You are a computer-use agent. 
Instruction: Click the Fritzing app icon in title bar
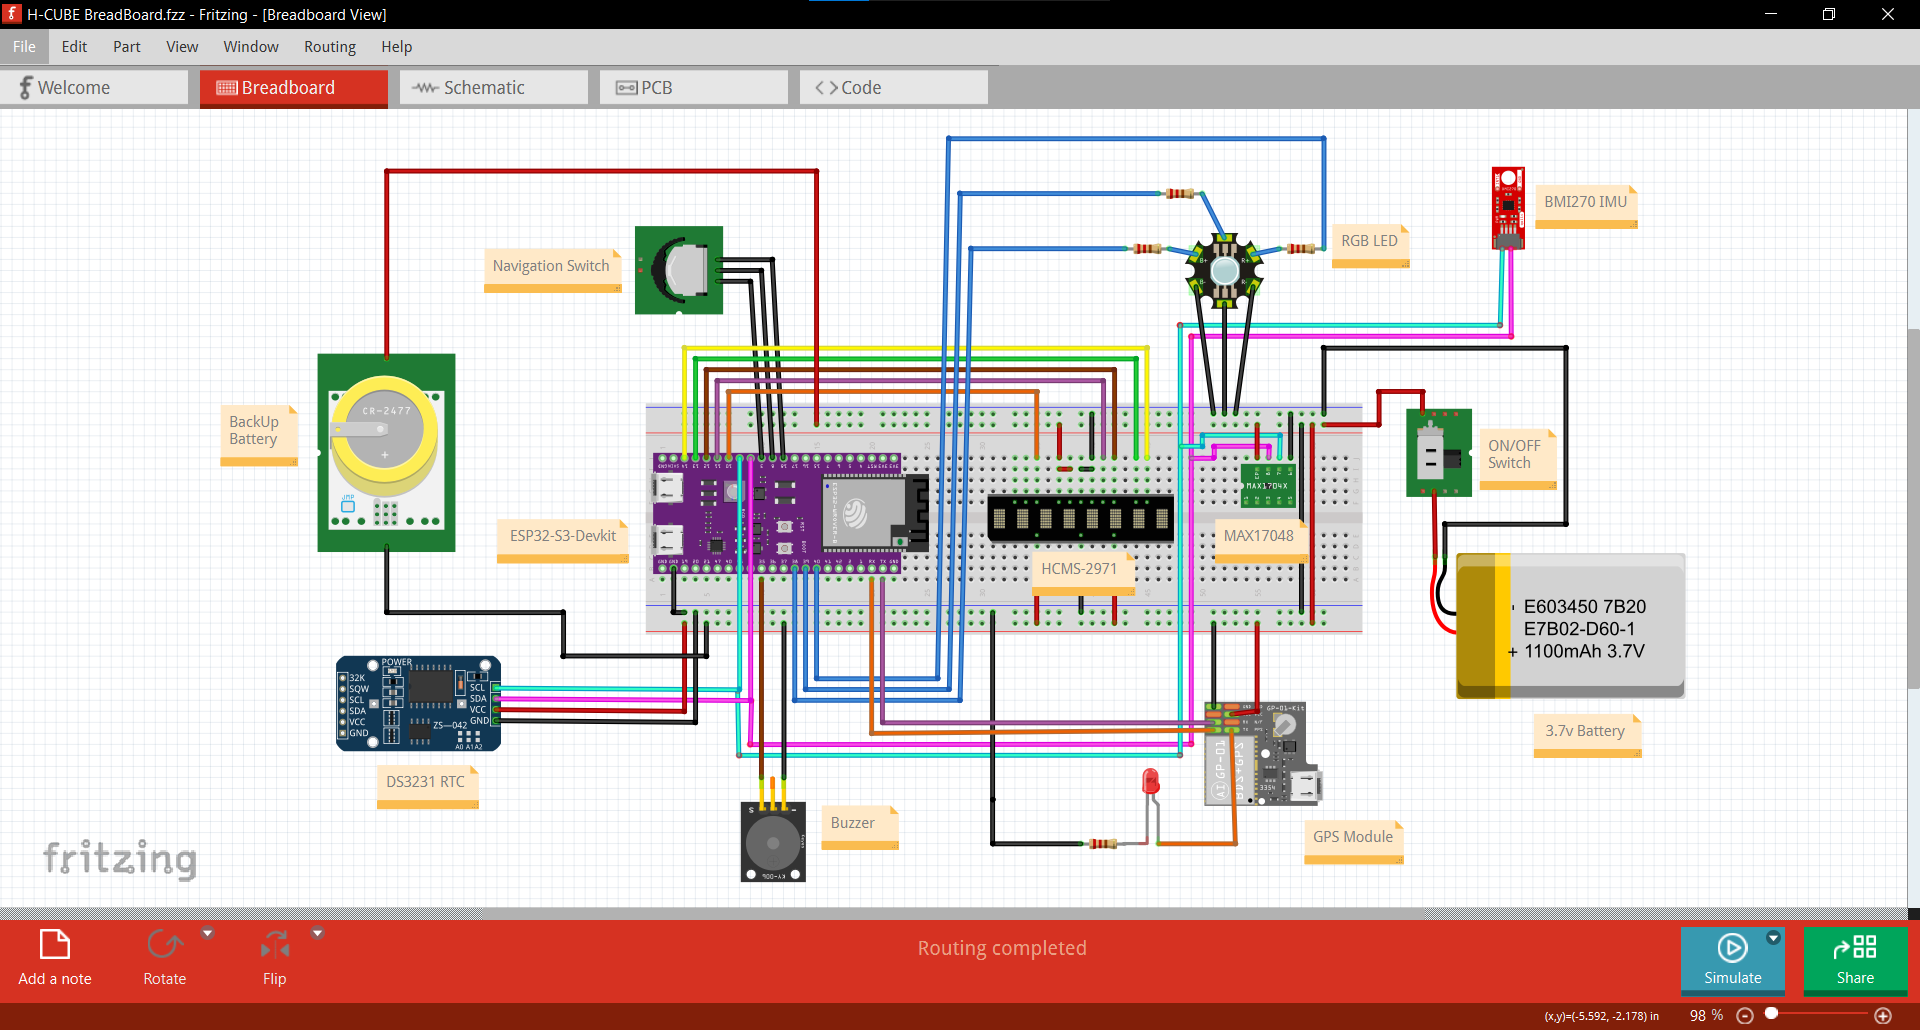pyautogui.click(x=12, y=14)
